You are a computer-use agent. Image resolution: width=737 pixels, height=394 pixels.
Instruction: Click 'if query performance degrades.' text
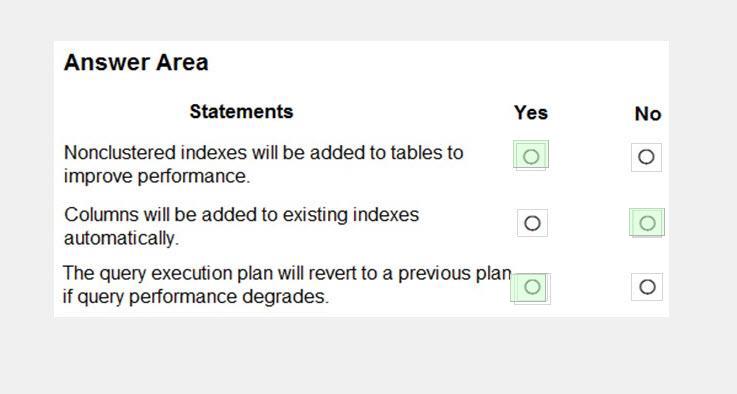click(196, 297)
